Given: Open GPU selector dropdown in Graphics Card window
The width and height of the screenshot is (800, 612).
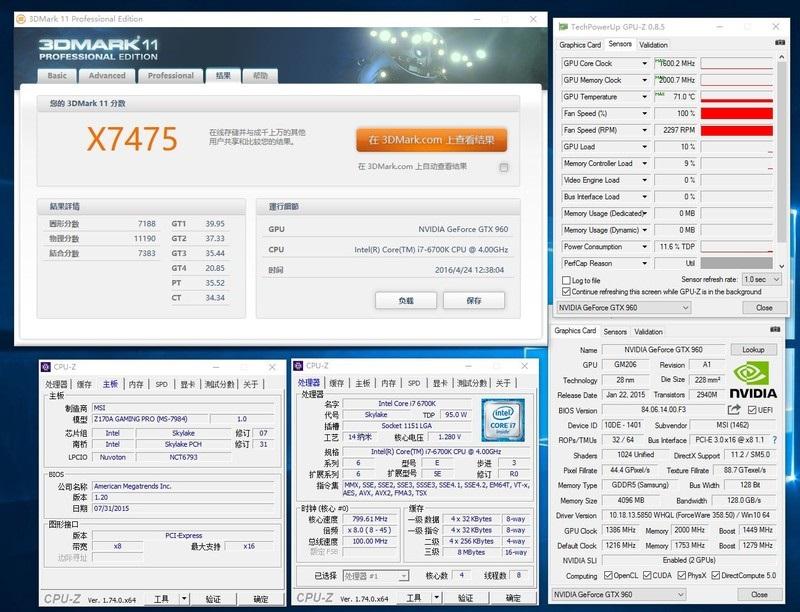Looking at the screenshot, I should [619, 595].
